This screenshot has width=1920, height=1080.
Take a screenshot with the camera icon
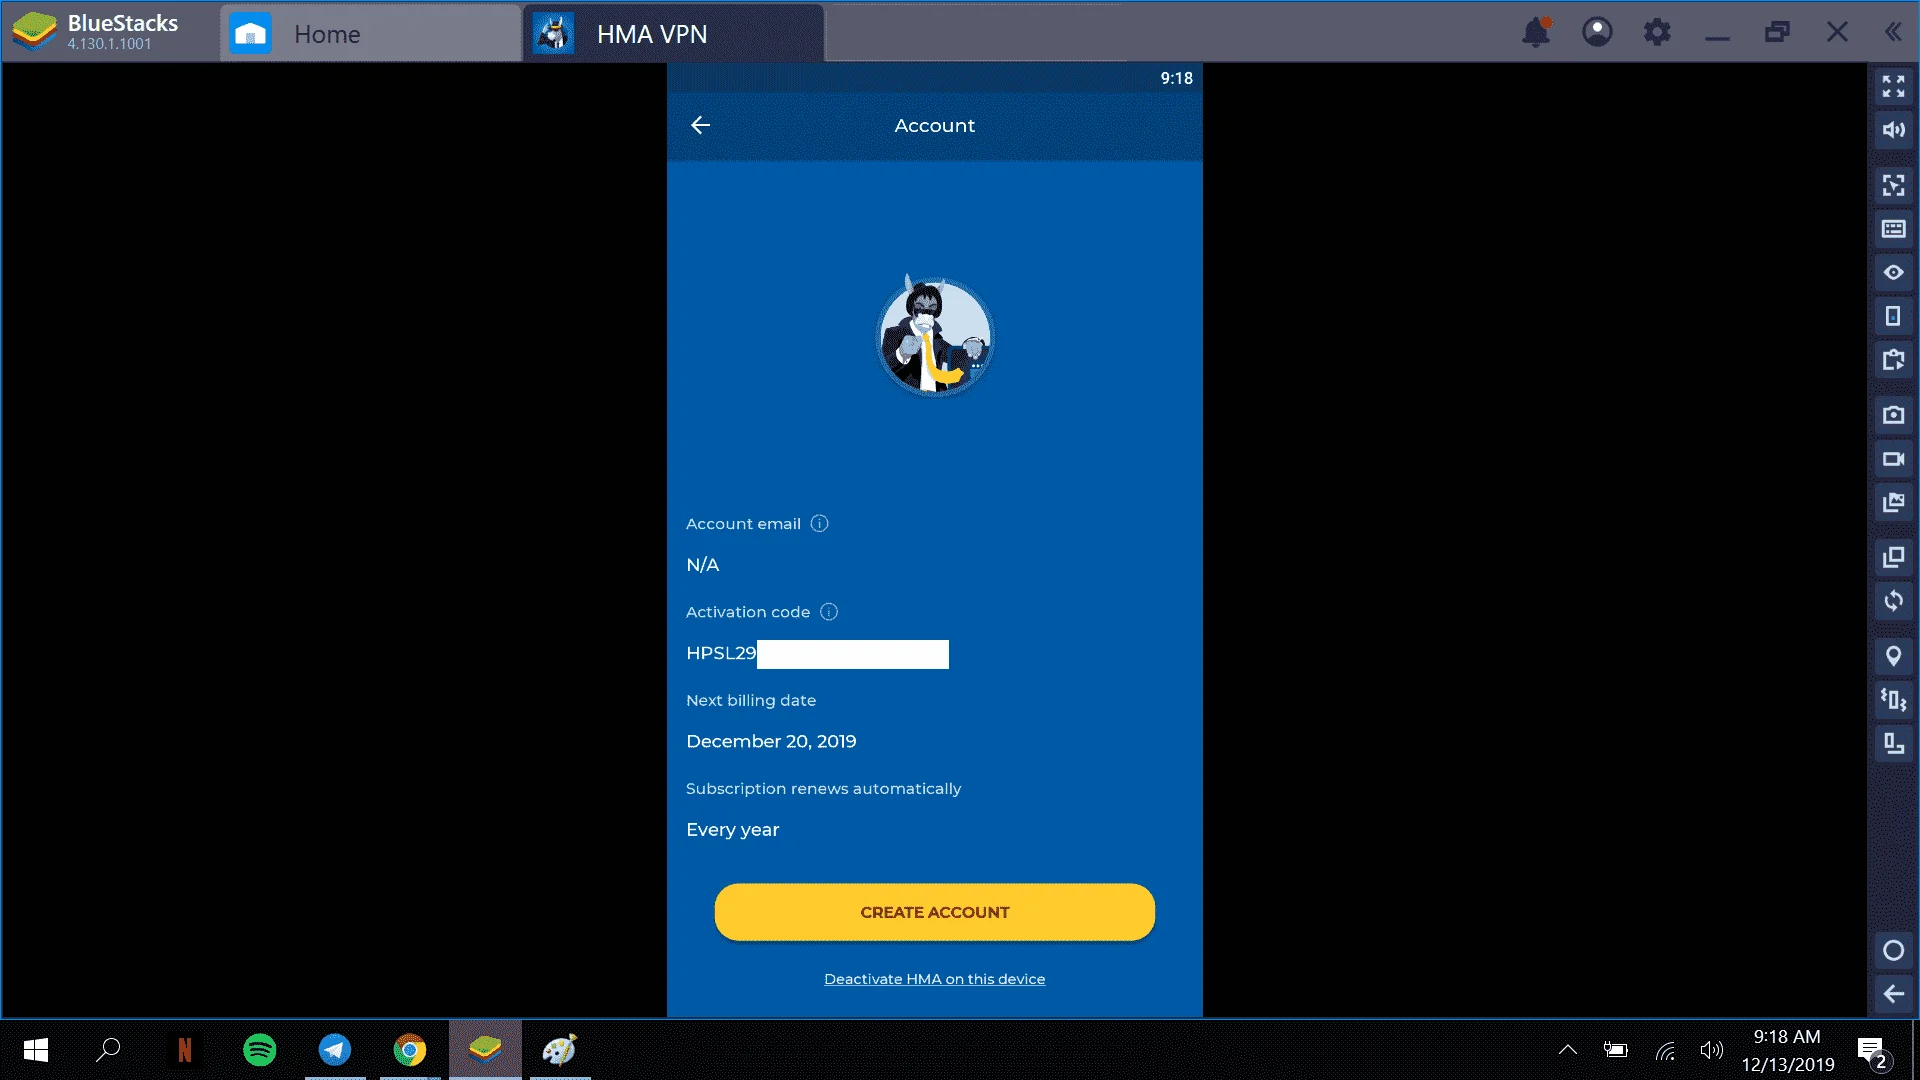click(1893, 415)
